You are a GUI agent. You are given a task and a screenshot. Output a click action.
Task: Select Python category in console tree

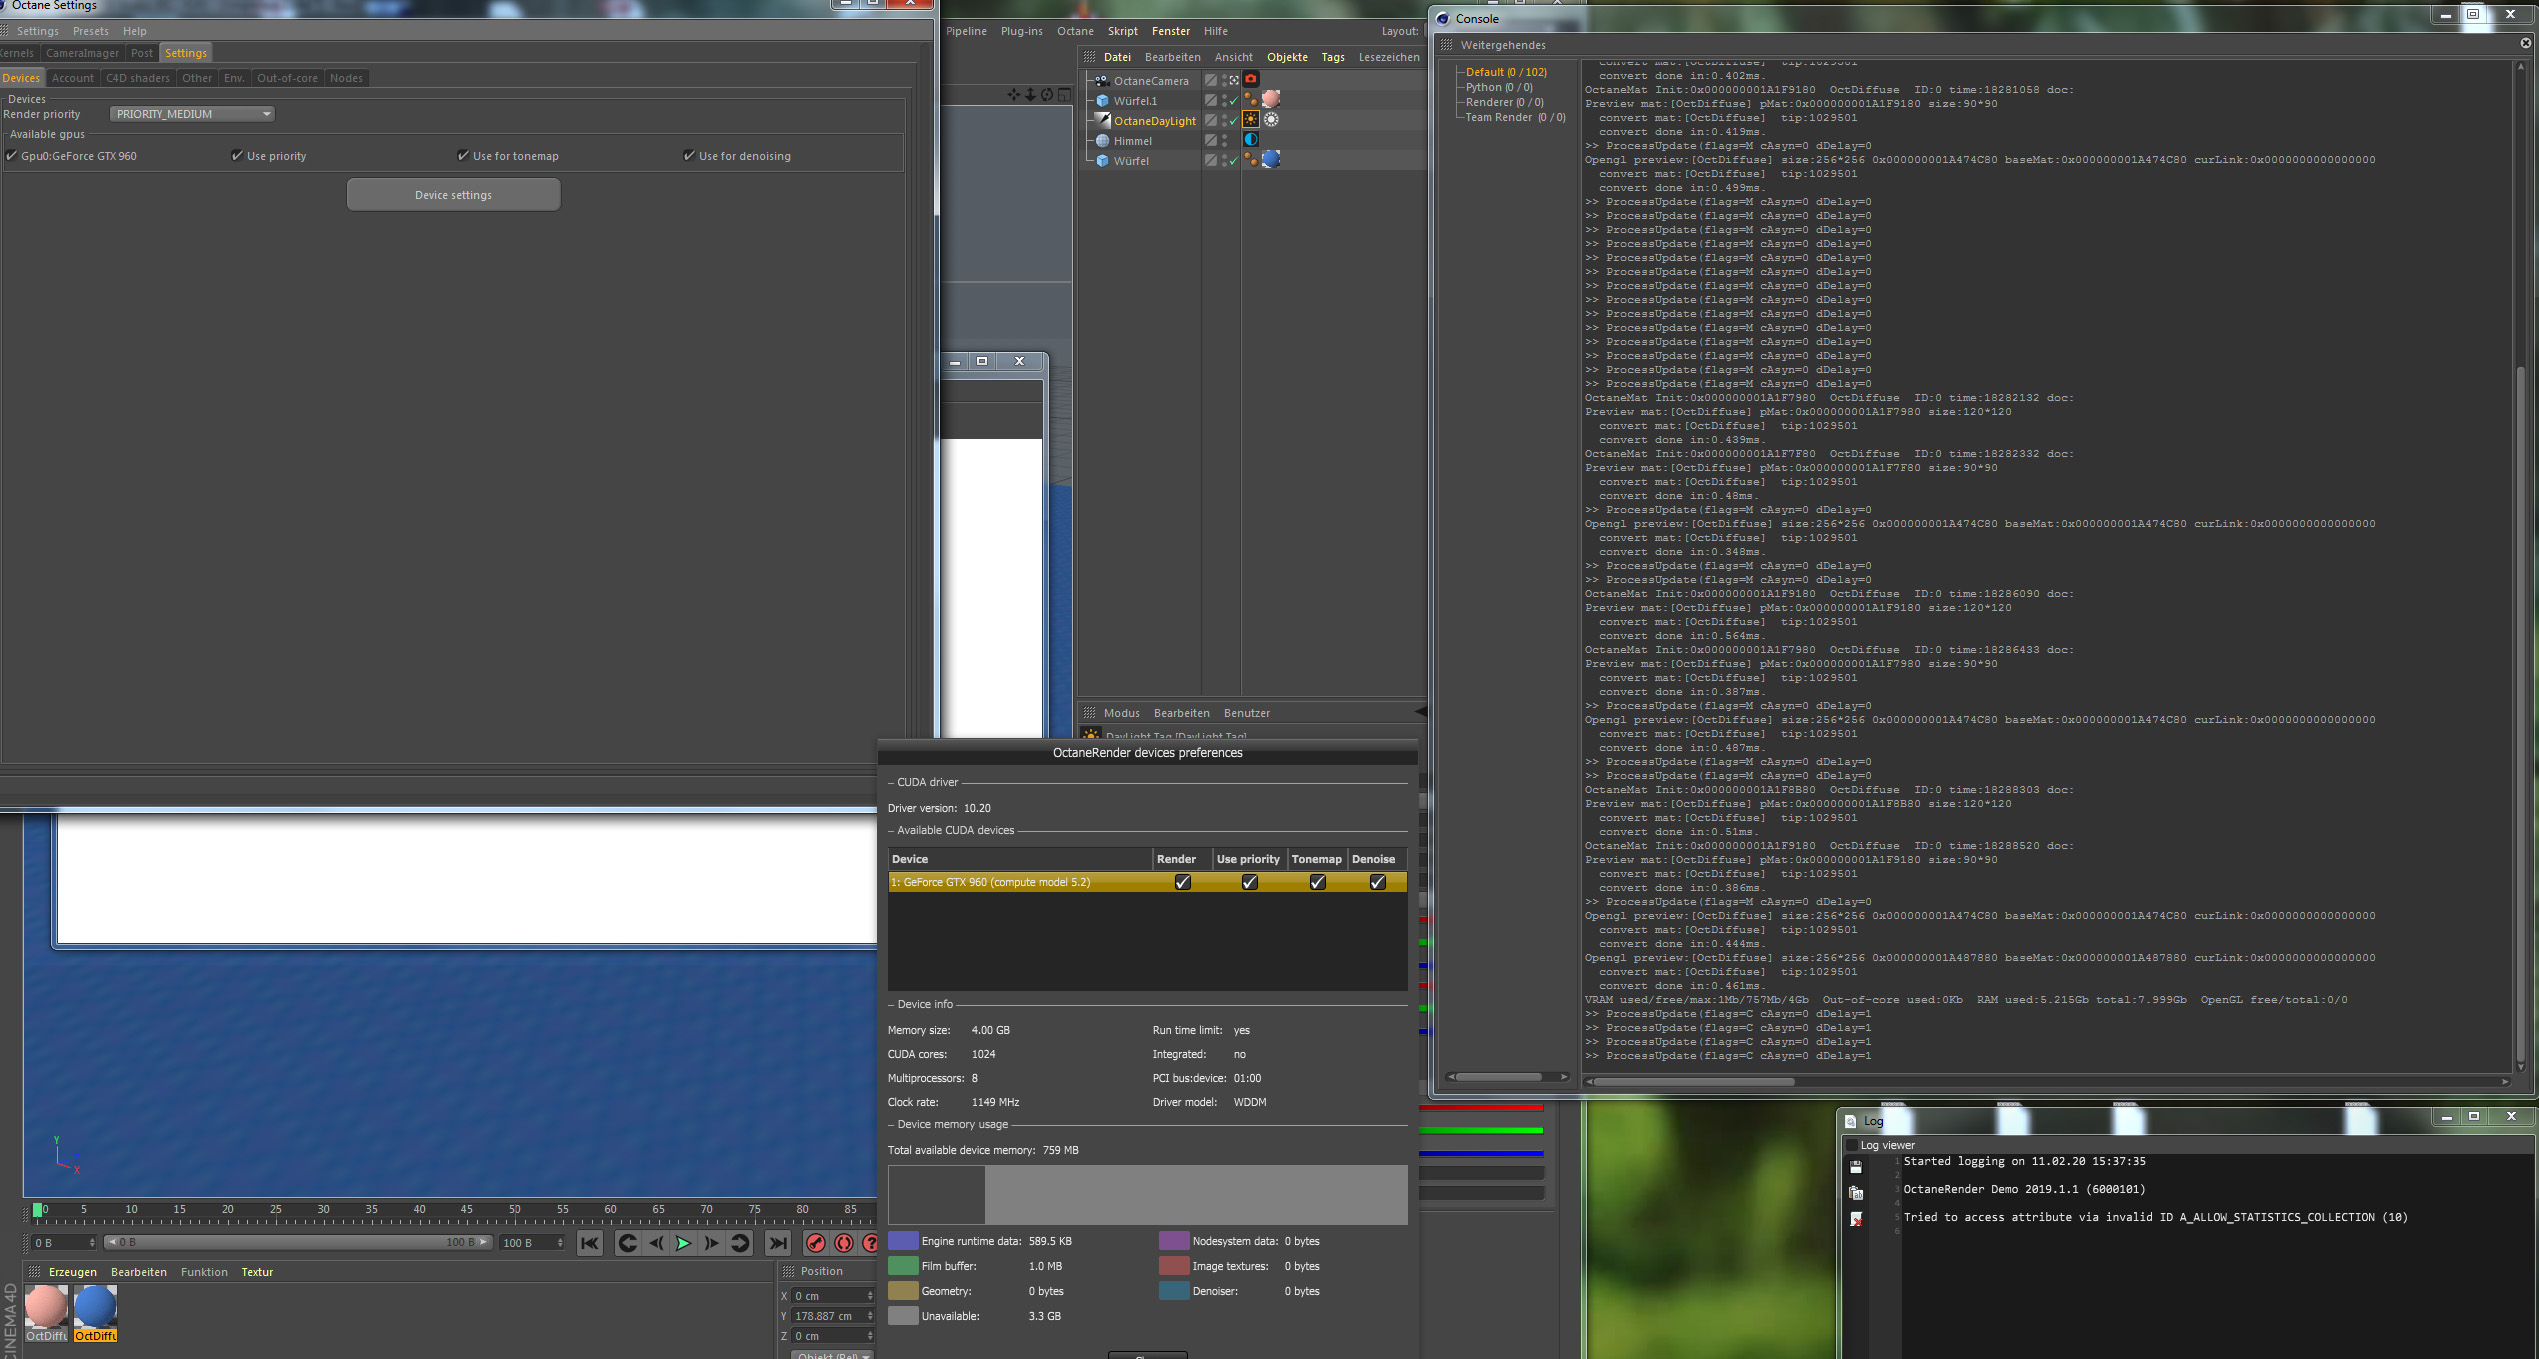(x=1498, y=87)
